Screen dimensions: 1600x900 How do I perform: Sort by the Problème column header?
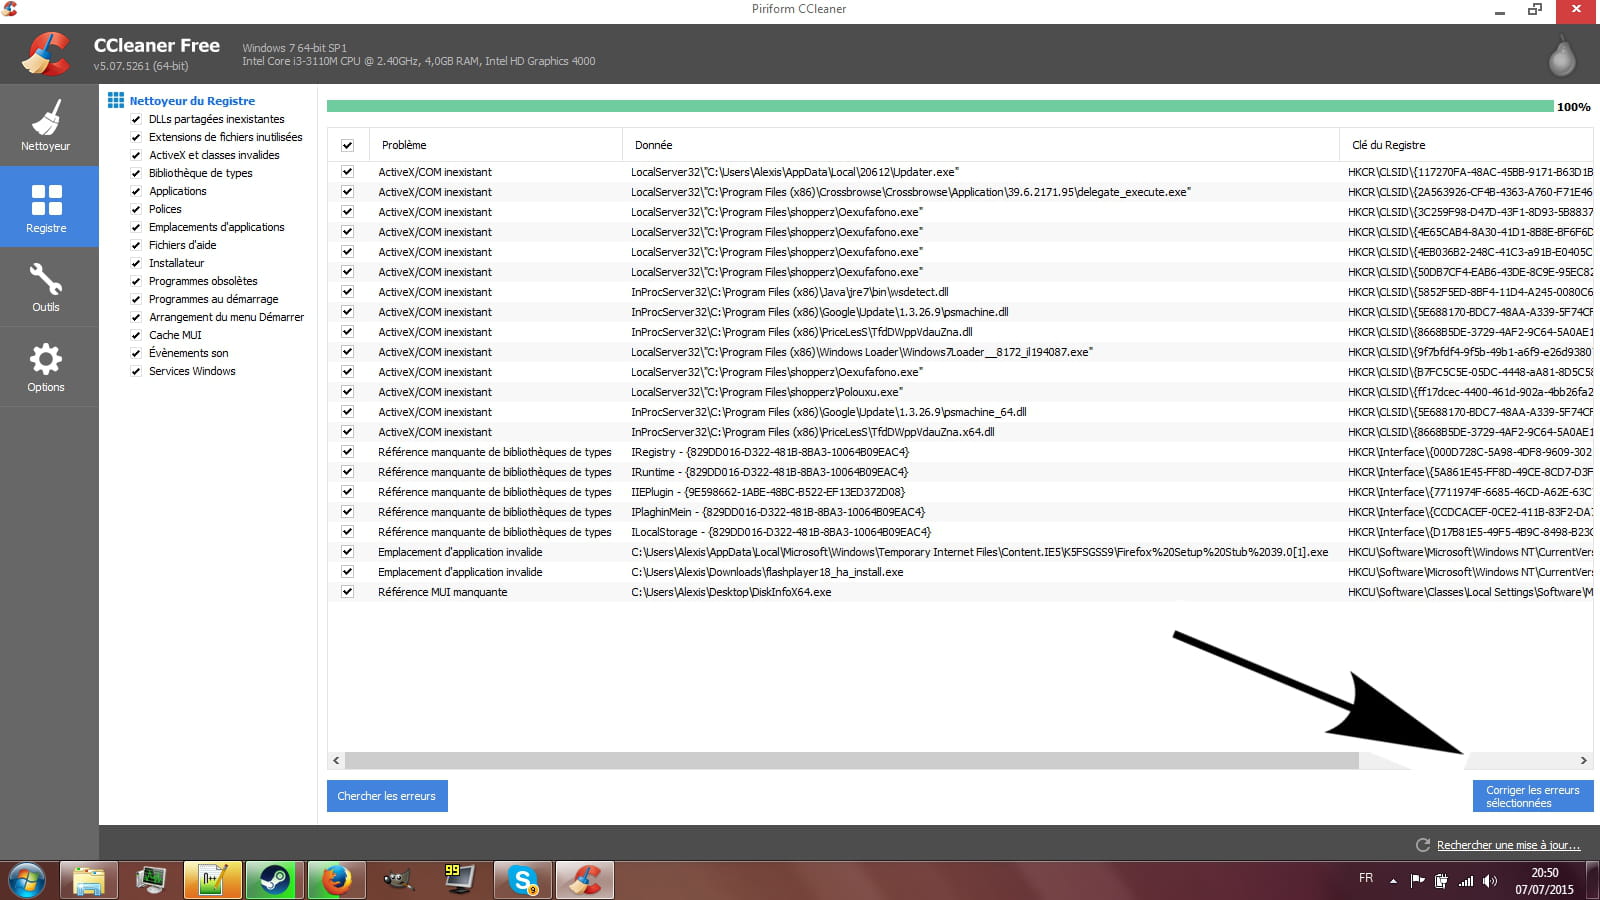point(496,145)
